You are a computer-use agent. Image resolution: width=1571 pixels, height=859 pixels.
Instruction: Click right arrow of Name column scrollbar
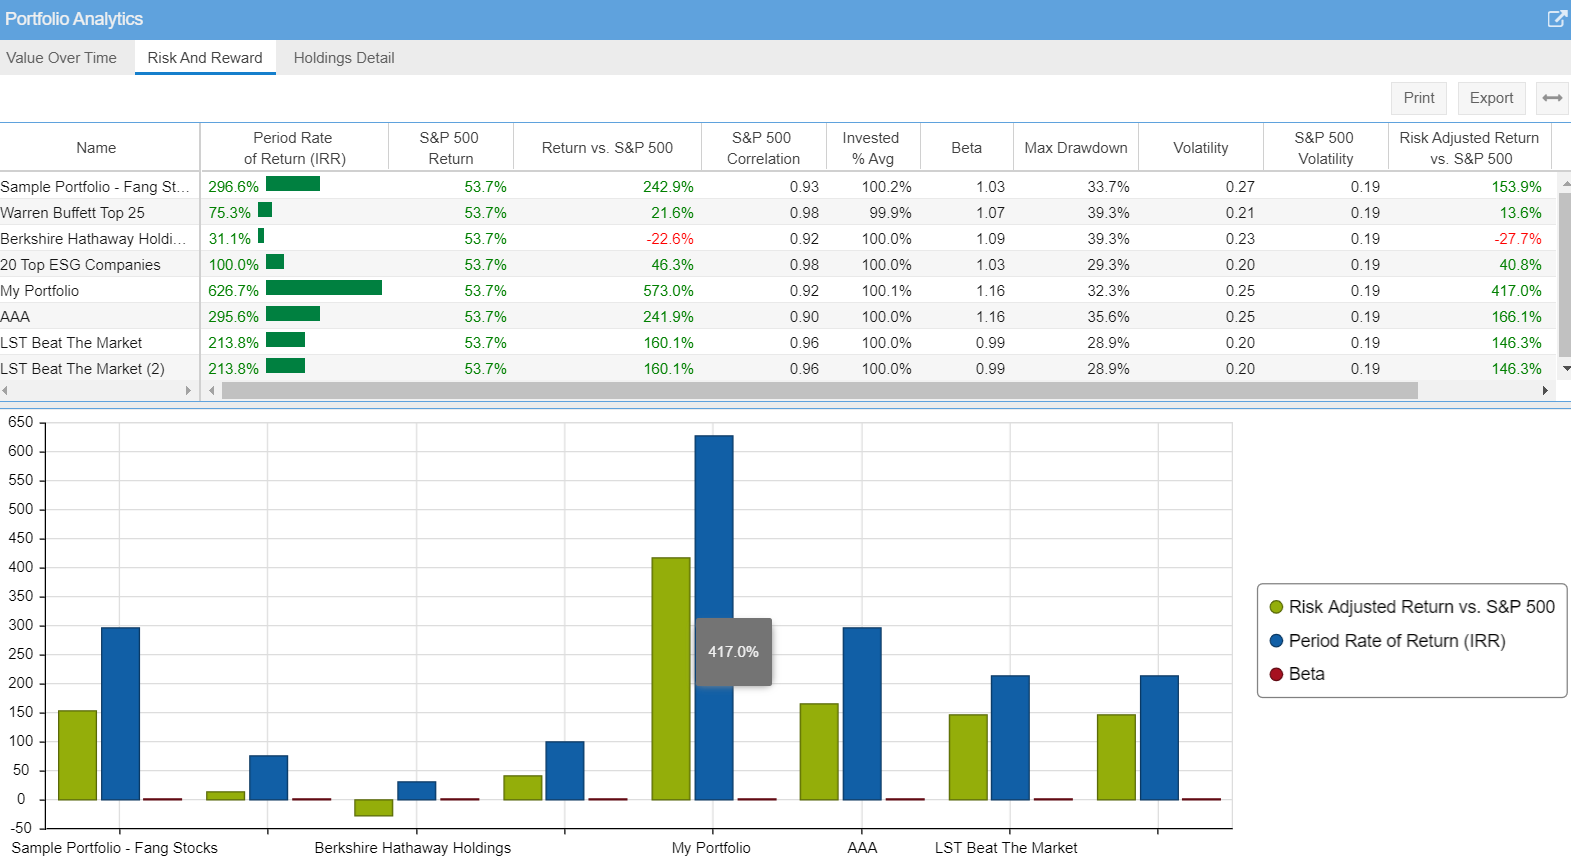188,391
